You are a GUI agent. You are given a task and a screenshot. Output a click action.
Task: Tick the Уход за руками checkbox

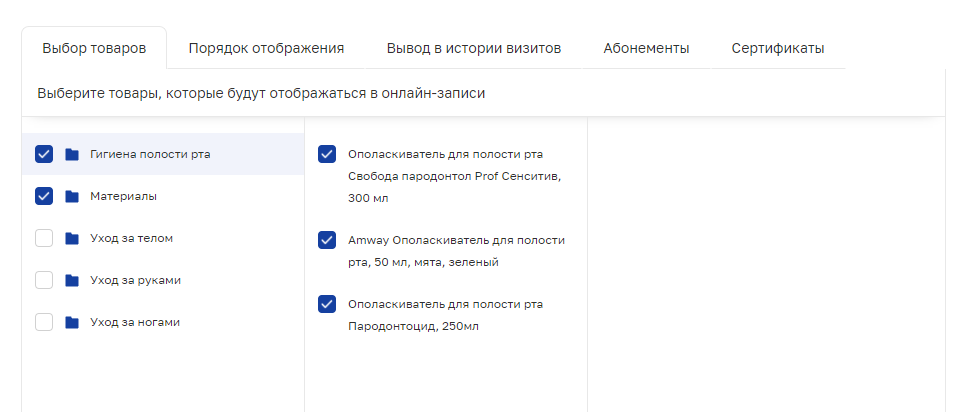click(44, 280)
